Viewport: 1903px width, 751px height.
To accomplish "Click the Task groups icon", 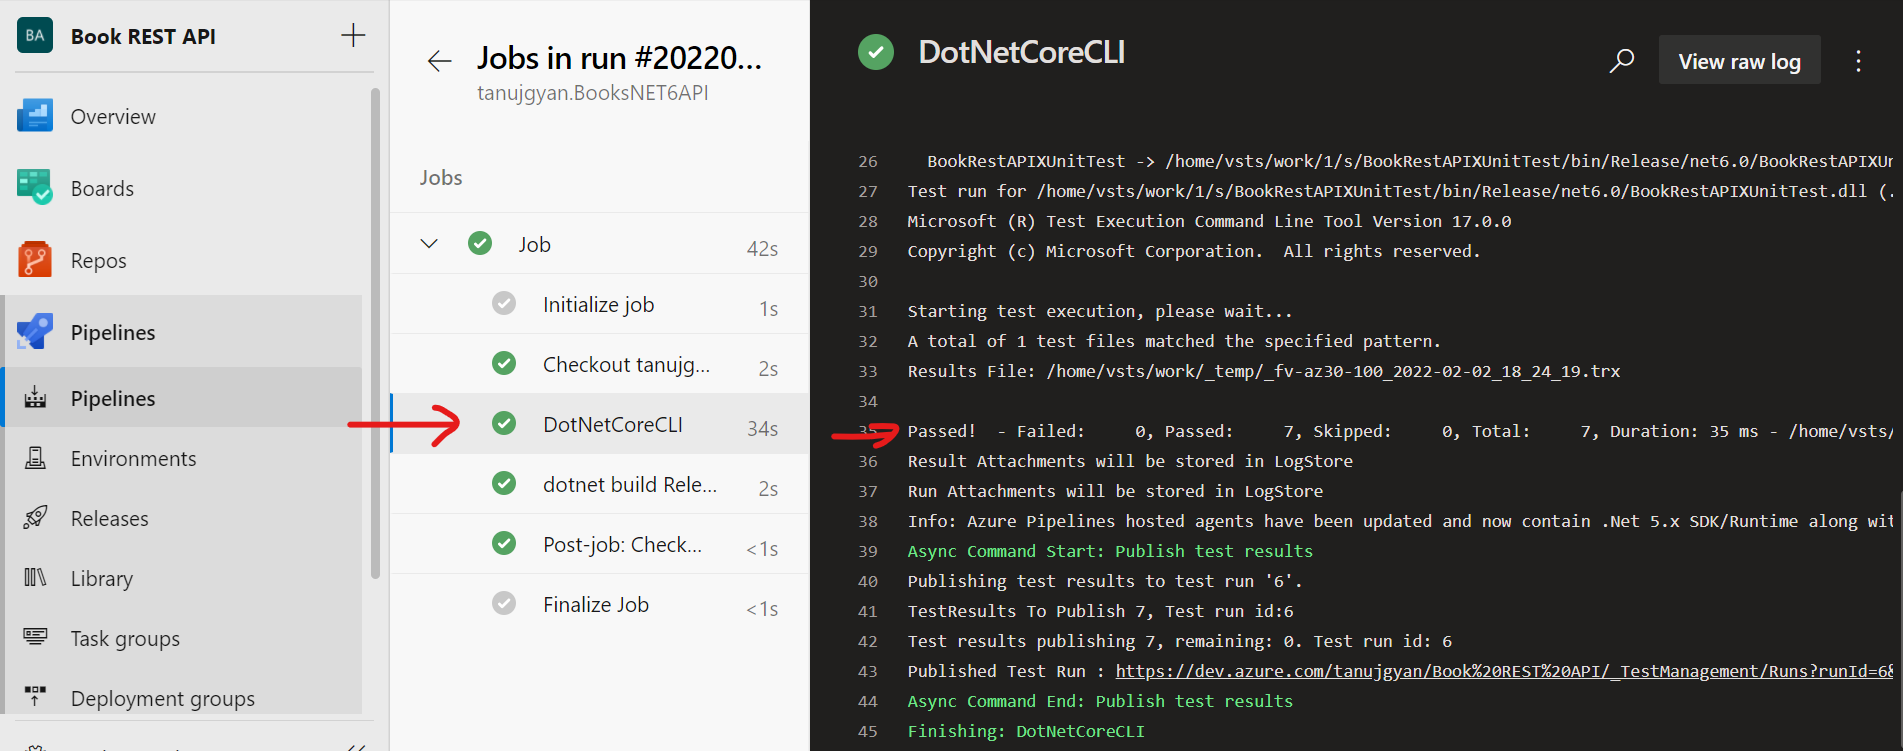I will click(35, 637).
